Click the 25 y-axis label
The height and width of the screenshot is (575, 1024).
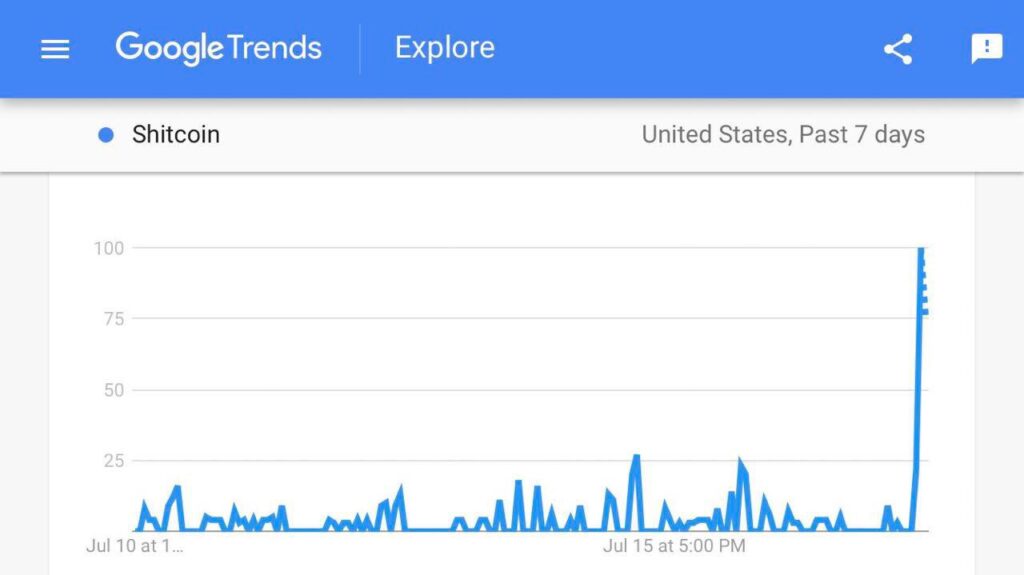click(x=113, y=461)
